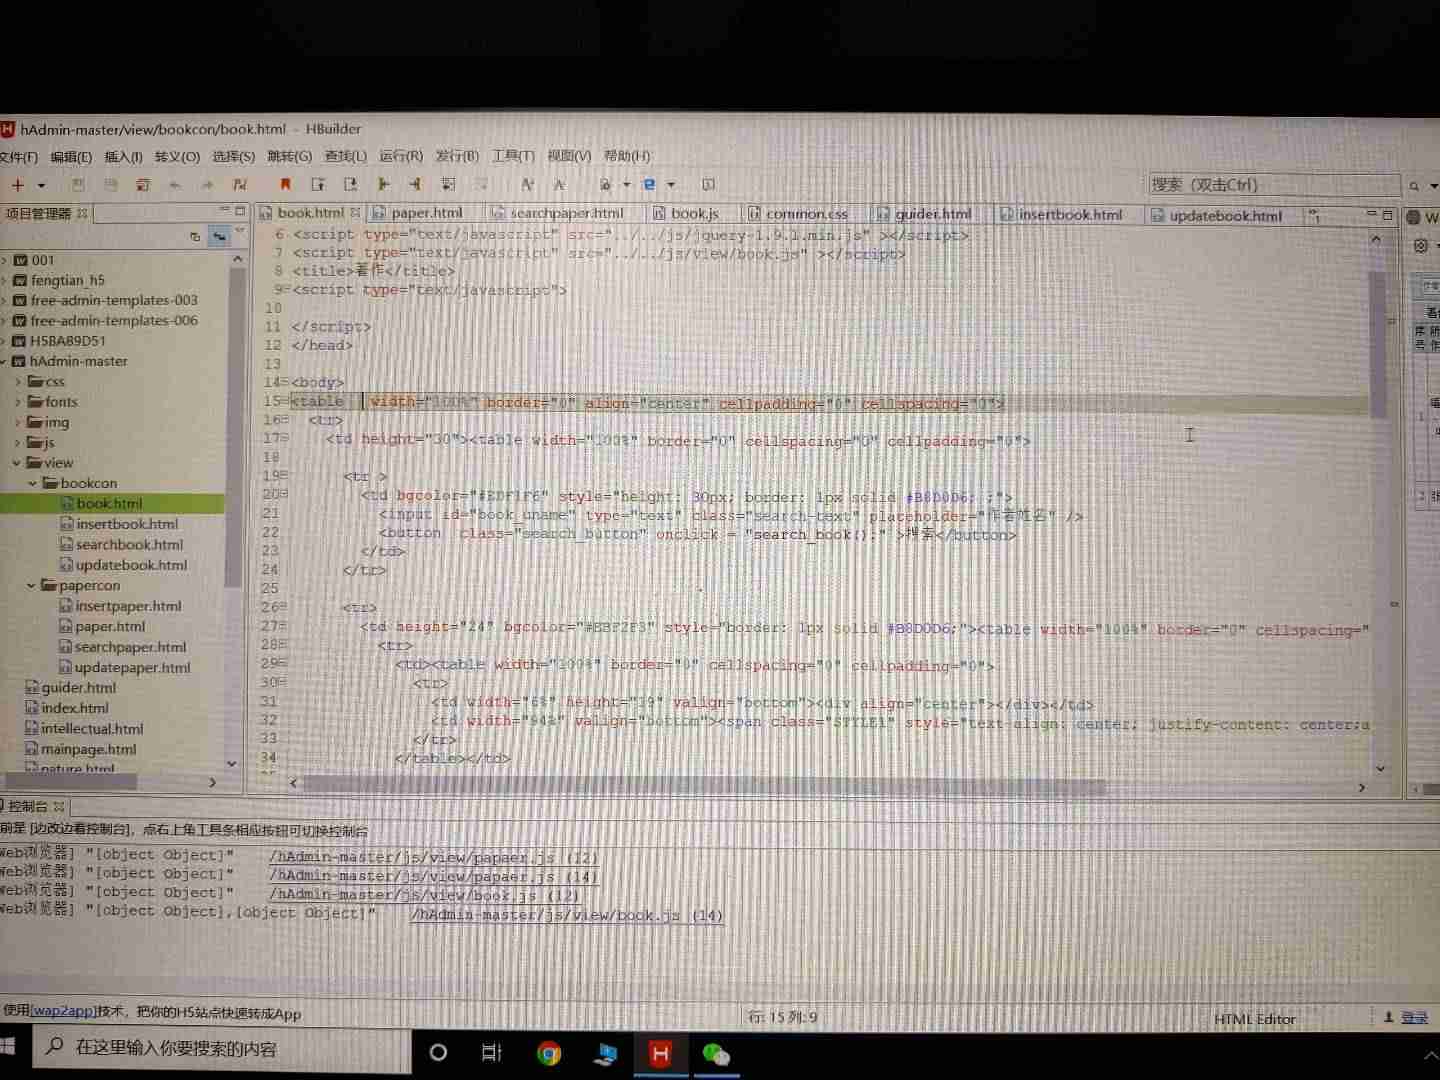Open WeChat from the taskbar
Screen dimensions: 1440x1080
click(x=716, y=1053)
